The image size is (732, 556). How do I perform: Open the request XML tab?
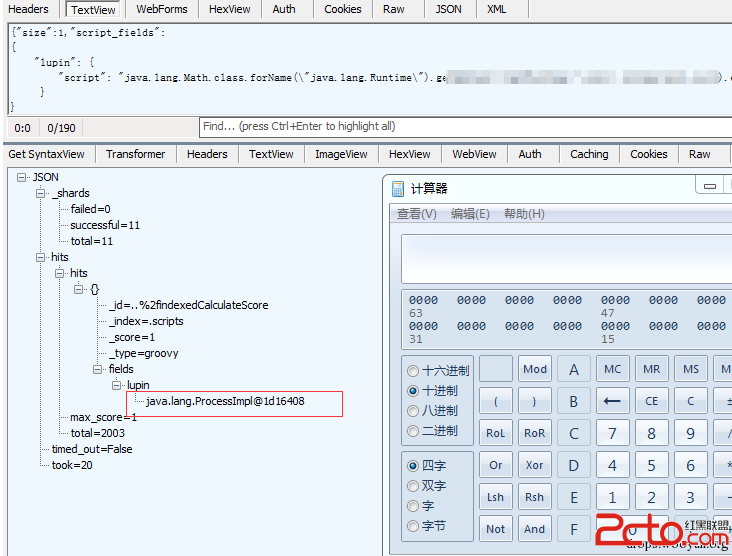click(x=496, y=9)
